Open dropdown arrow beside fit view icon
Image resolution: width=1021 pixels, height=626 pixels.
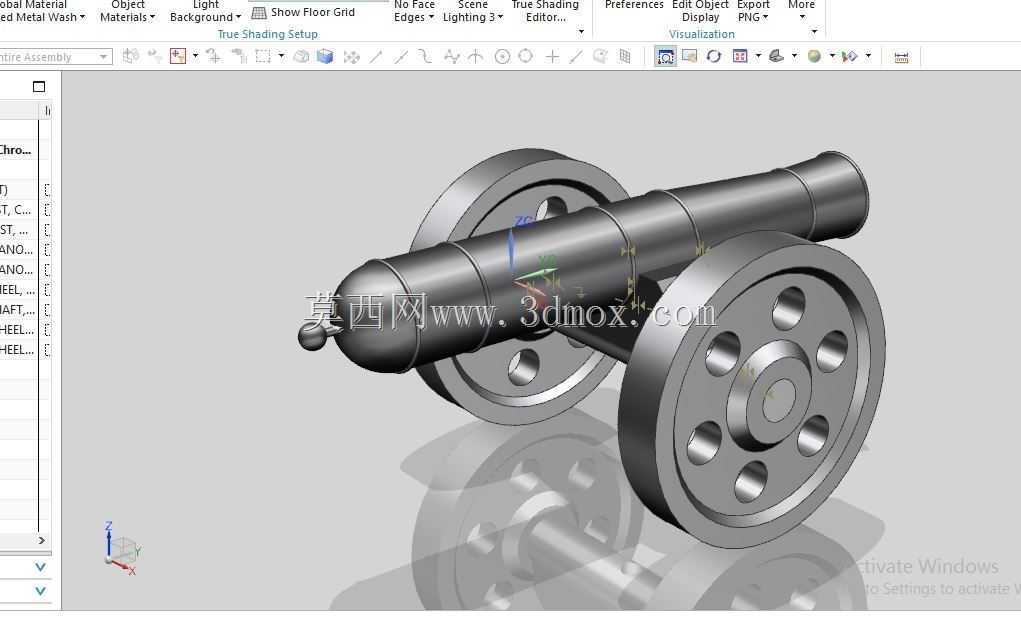tap(758, 57)
